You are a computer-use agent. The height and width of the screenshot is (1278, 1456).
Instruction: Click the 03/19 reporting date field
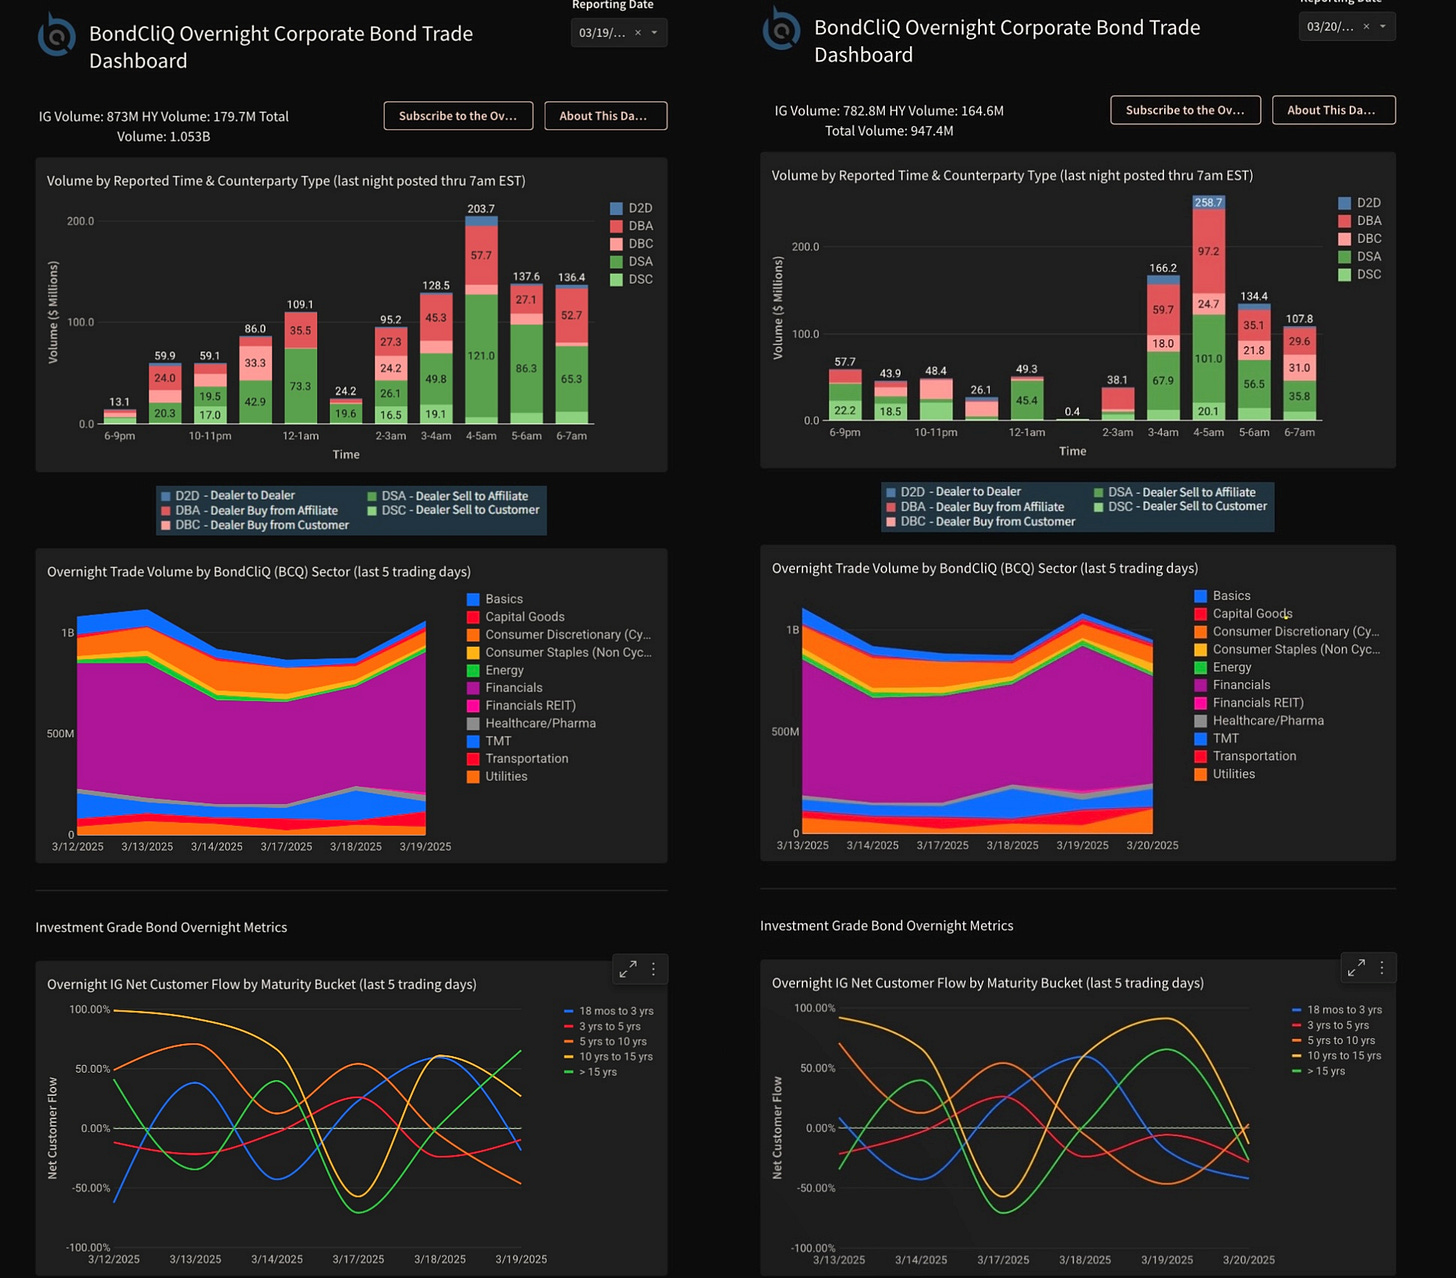click(619, 33)
